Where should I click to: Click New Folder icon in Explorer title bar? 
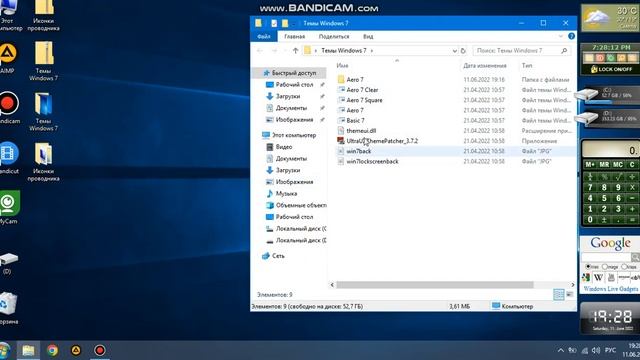285,23
